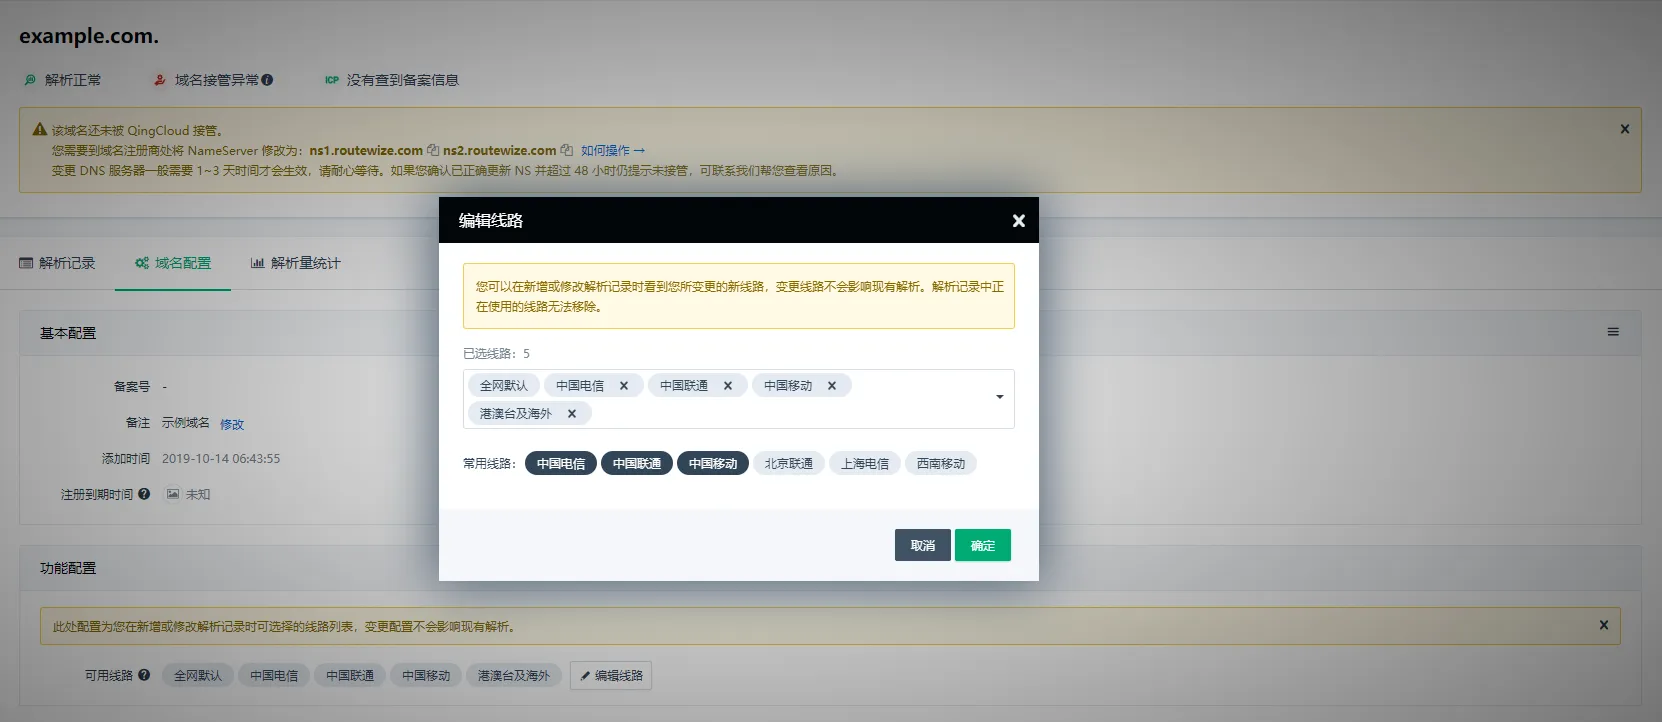
Task: Click 修改 link next to 示例域名
Action: click(232, 424)
